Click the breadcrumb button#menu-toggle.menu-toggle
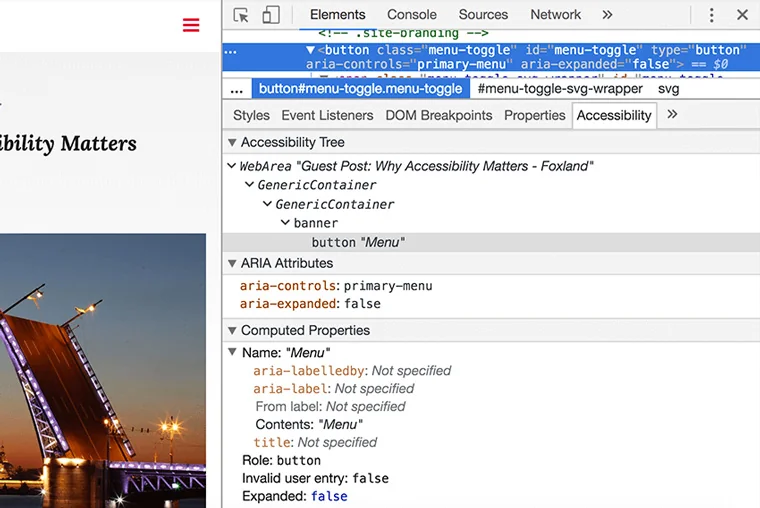The image size is (760, 508). pyautogui.click(x=361, y=89)
